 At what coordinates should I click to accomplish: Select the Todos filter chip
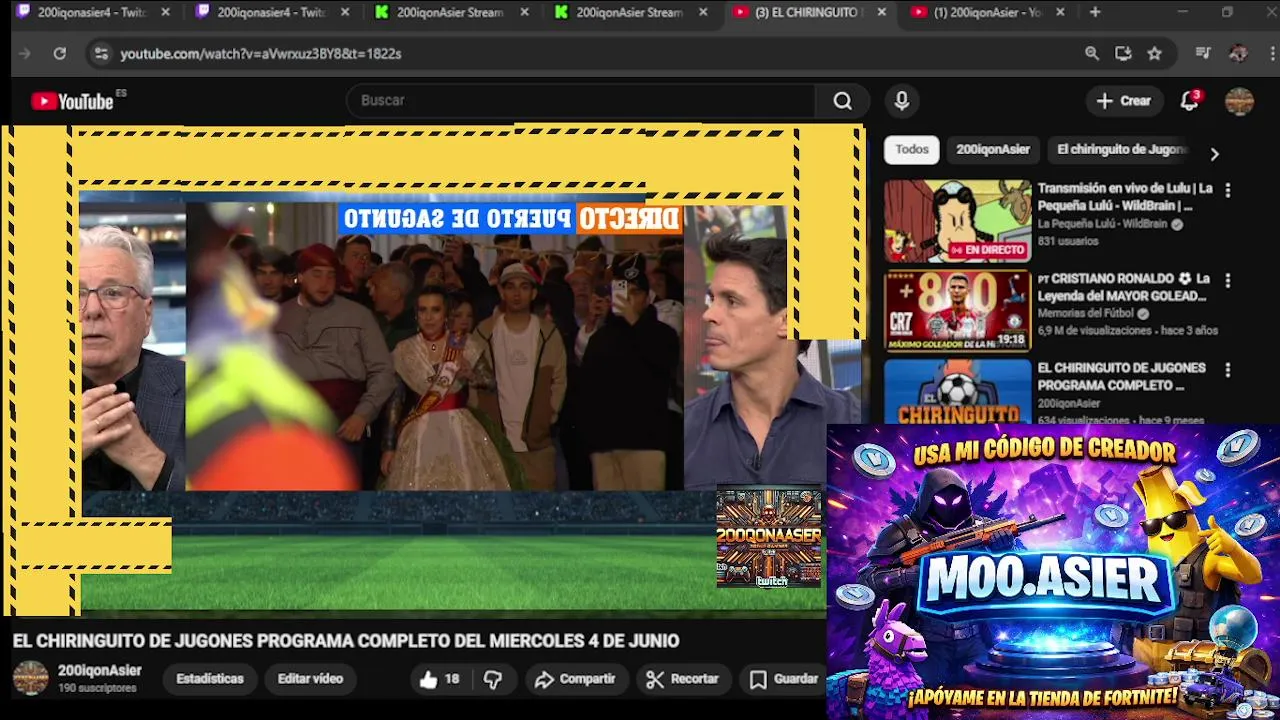[x=912, y=149]
